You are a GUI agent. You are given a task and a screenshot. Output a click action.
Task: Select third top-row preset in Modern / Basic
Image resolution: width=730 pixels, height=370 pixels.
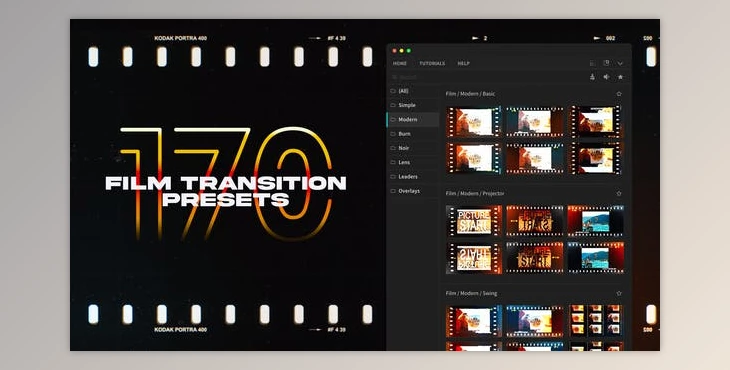pyautogui.click(x=595, y=121)
